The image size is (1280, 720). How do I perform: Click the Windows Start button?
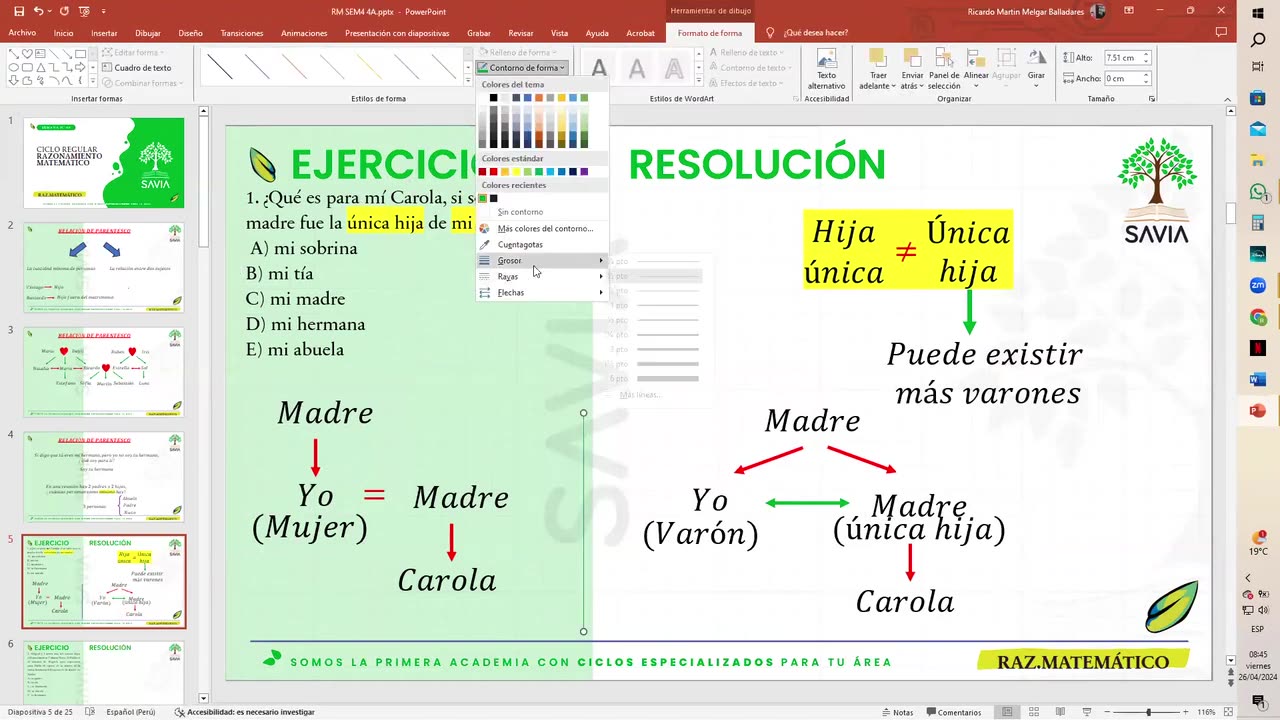pyautogui.click(x=1258, y=12)
